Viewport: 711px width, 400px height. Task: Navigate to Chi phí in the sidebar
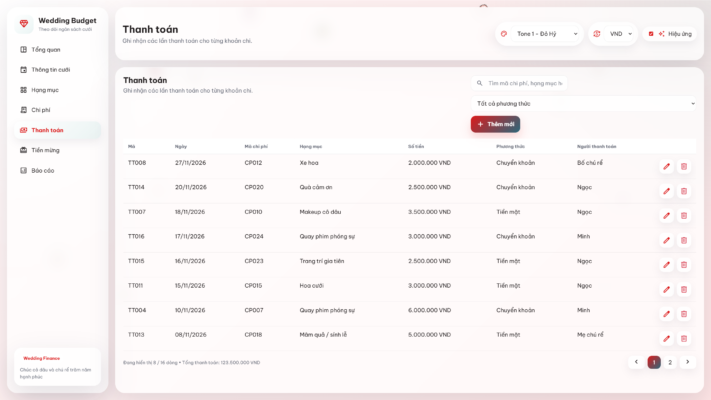pos(58,110)
